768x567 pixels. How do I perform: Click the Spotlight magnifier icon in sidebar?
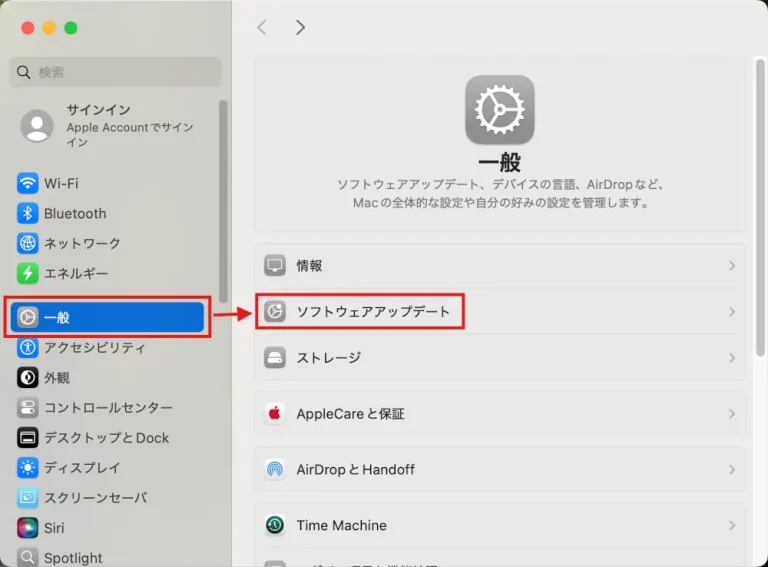coord(27,557)
